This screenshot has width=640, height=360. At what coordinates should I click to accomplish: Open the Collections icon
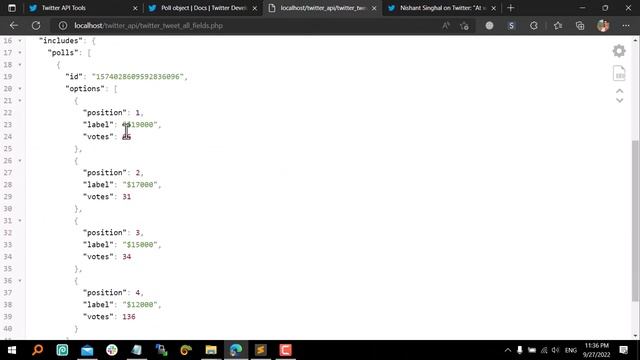[x=580, y=25]
